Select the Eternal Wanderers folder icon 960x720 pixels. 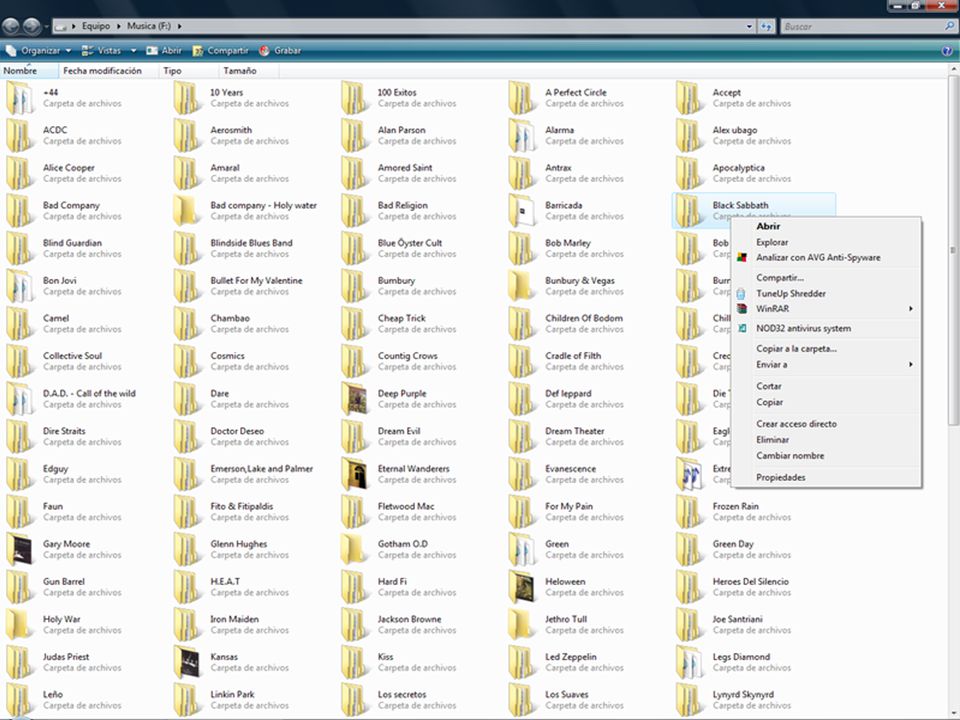pyautogui.click(x=354, y=474)
